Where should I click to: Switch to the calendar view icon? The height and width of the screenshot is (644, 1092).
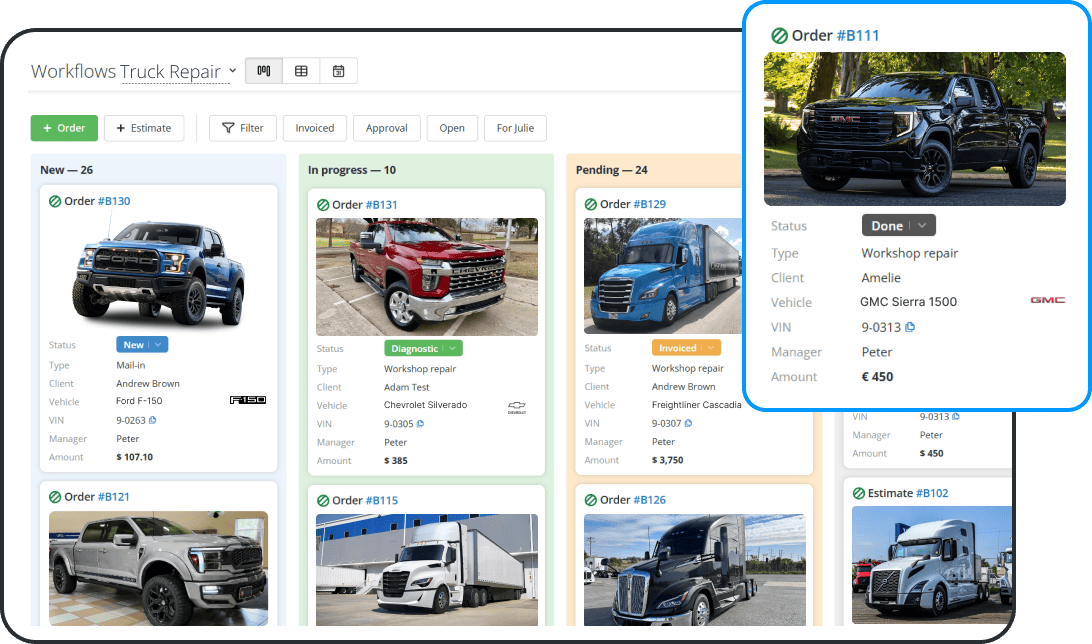pos(338,71)
